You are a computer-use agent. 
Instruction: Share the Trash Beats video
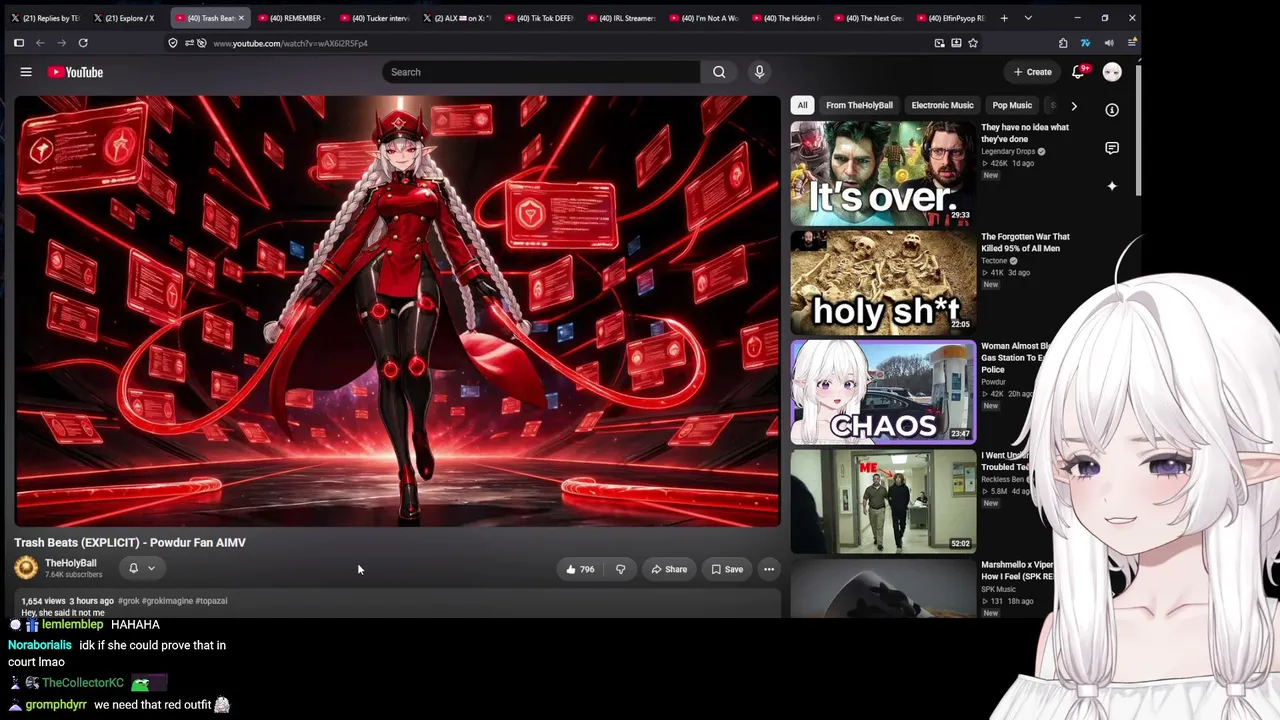[x=669, y=569]
